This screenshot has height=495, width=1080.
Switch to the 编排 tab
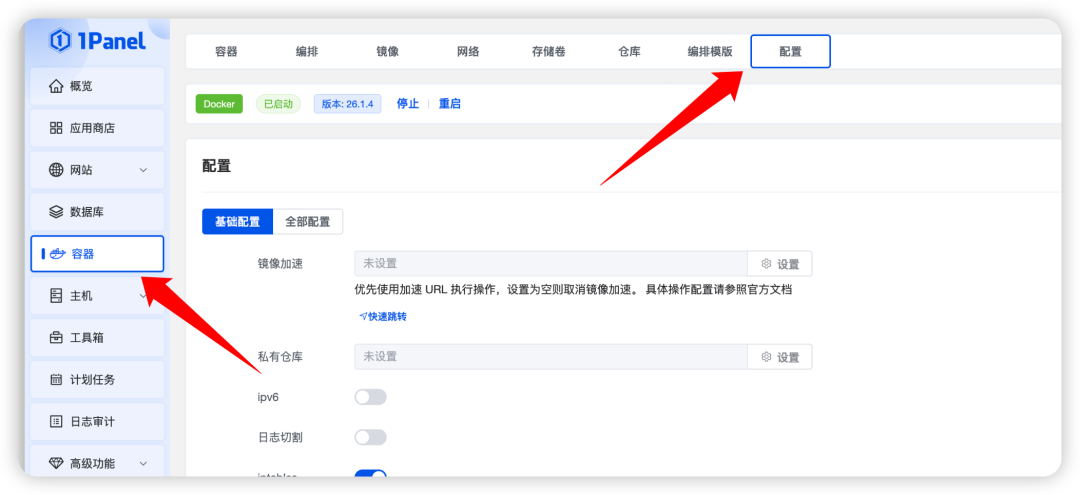click(307, 52)
